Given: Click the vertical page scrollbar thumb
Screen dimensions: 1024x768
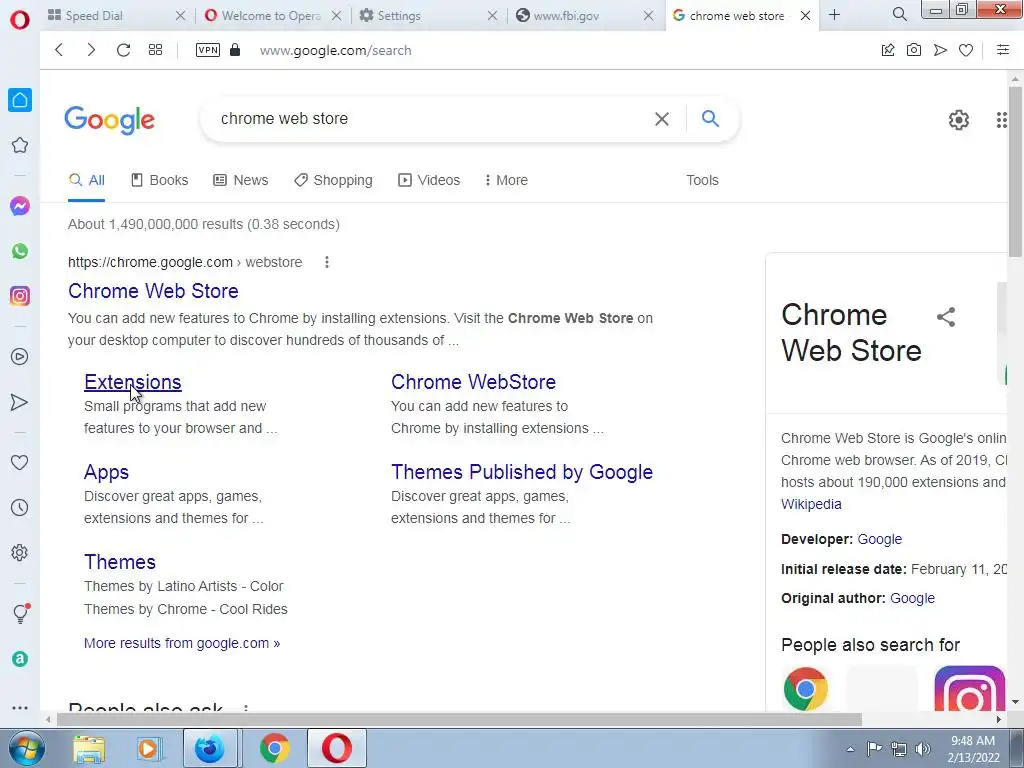Looking at the screenshot, I should (x=1015, y=170).
